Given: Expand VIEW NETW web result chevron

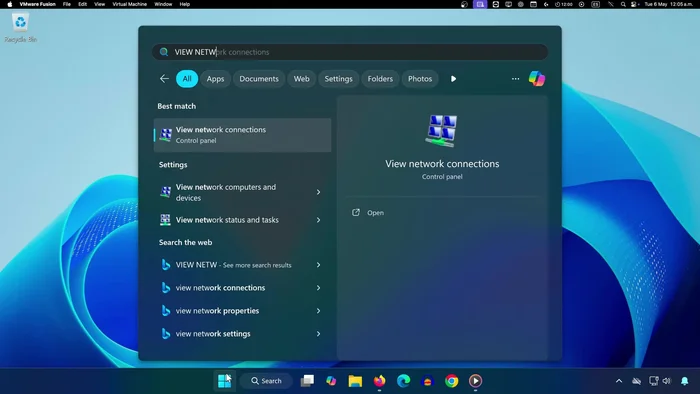Looking at the screenshot, I should pyautogui.click(x=318, y=265).
